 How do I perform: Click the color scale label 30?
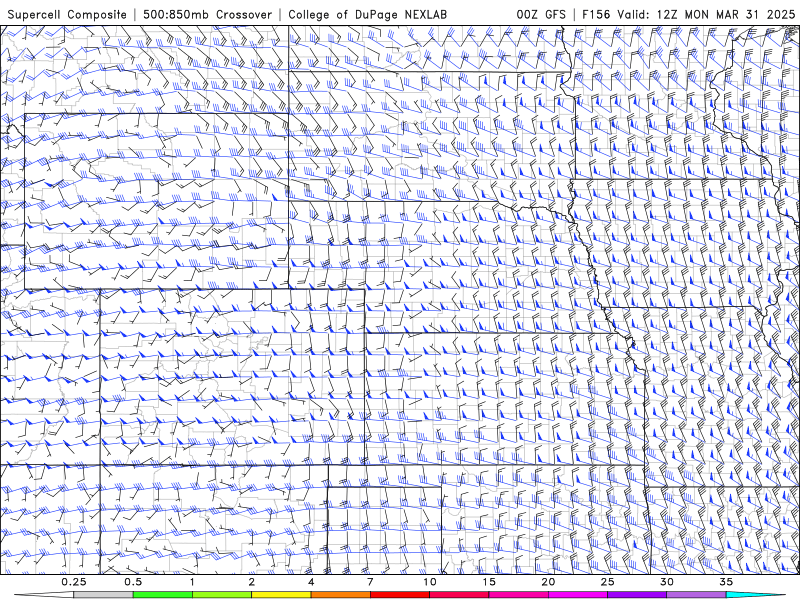coord(666,582)
